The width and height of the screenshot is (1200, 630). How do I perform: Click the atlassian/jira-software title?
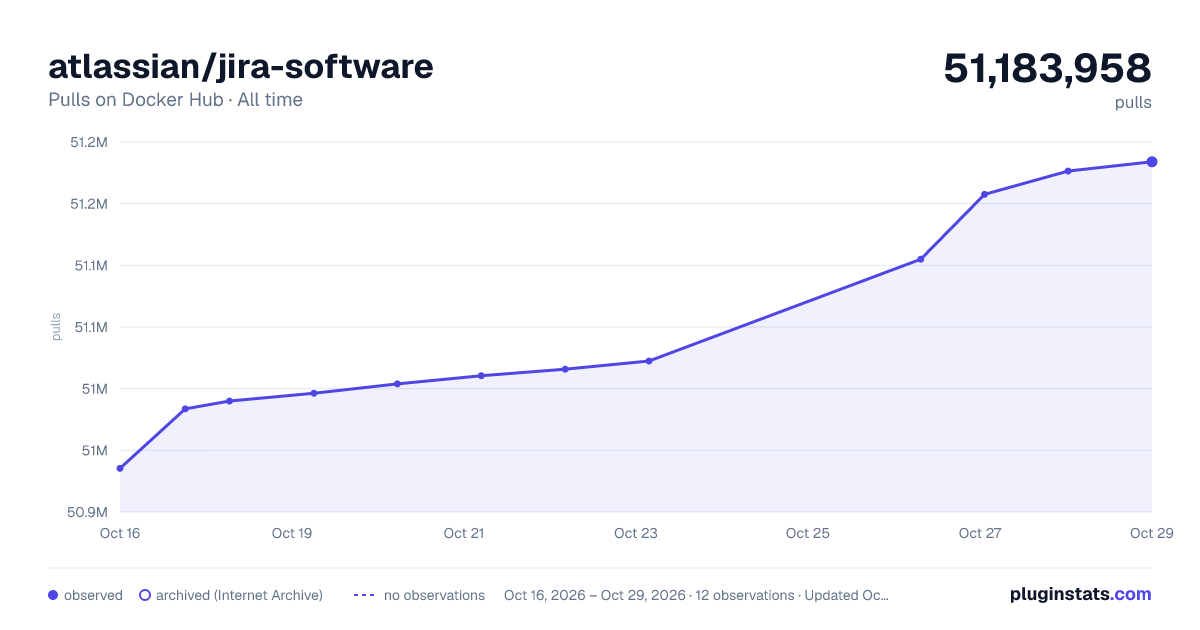pyautogui.click(x=241, y=67)
